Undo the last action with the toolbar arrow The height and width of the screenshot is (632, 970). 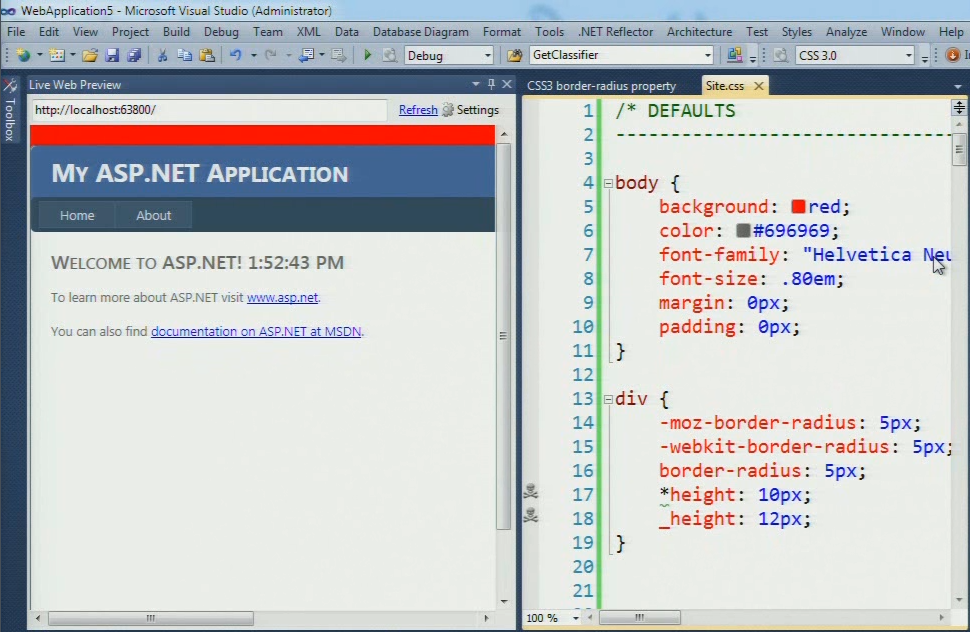tap(236, 56)
